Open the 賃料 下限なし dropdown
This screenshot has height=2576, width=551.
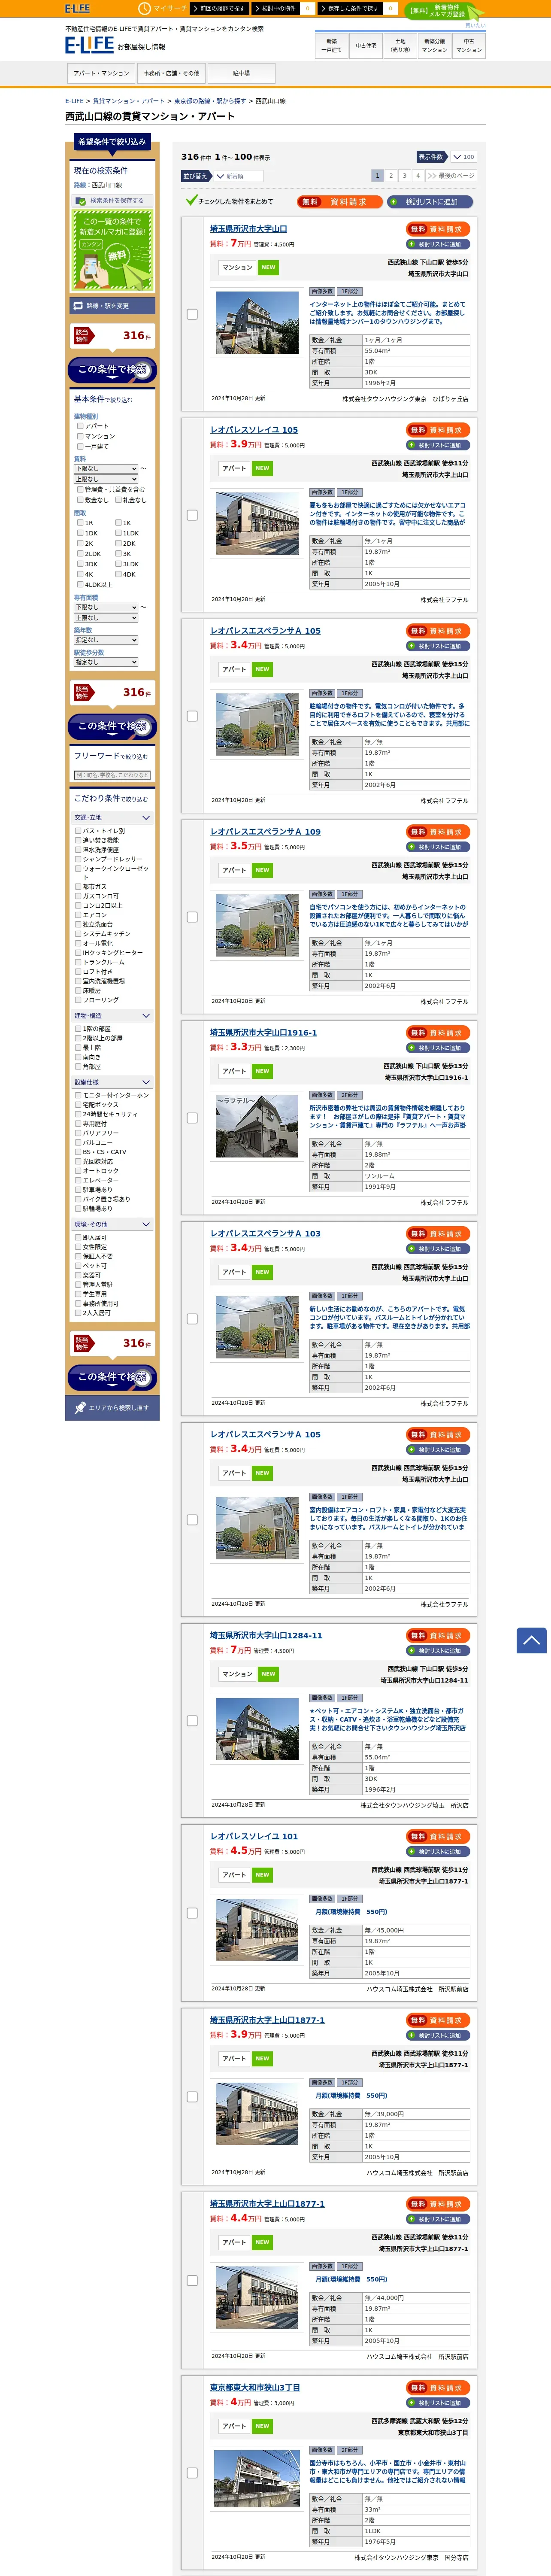(x=106, y=468)
